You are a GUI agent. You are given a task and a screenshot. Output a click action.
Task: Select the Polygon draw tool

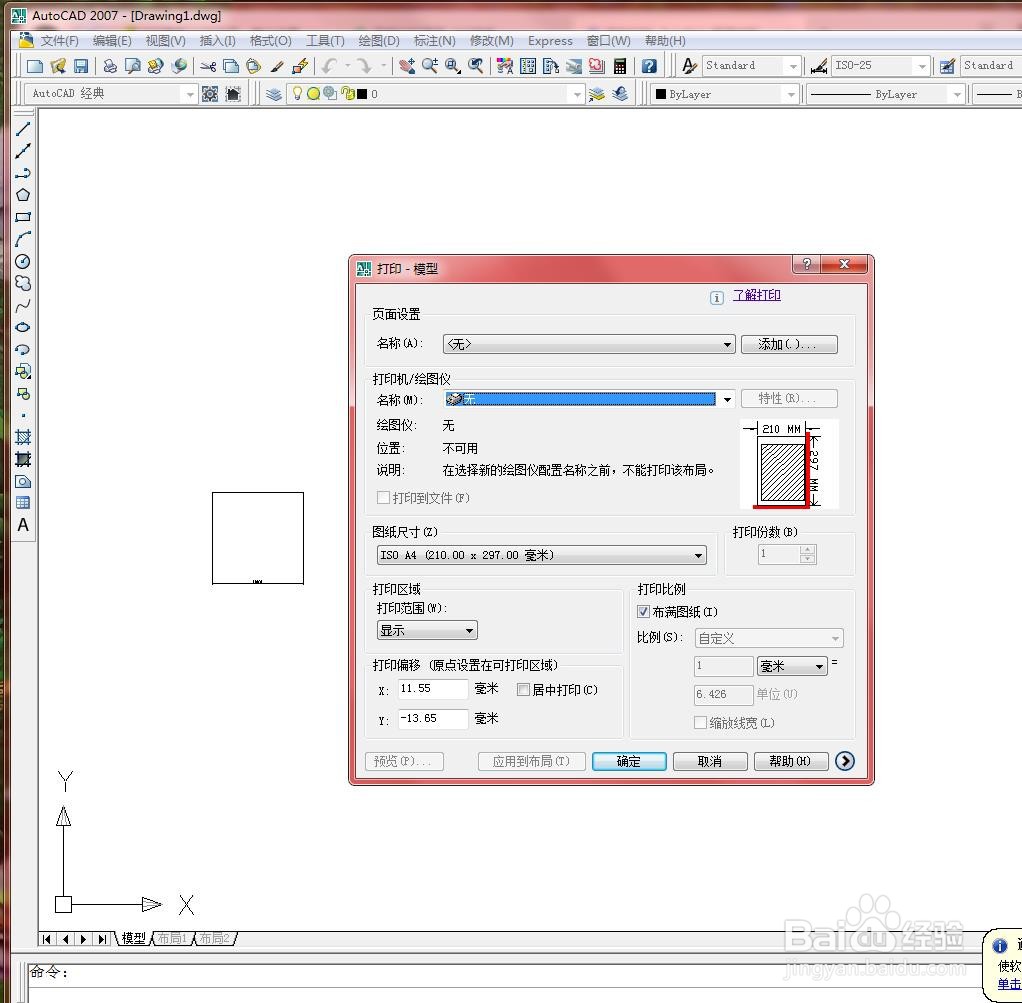point(23,195)
